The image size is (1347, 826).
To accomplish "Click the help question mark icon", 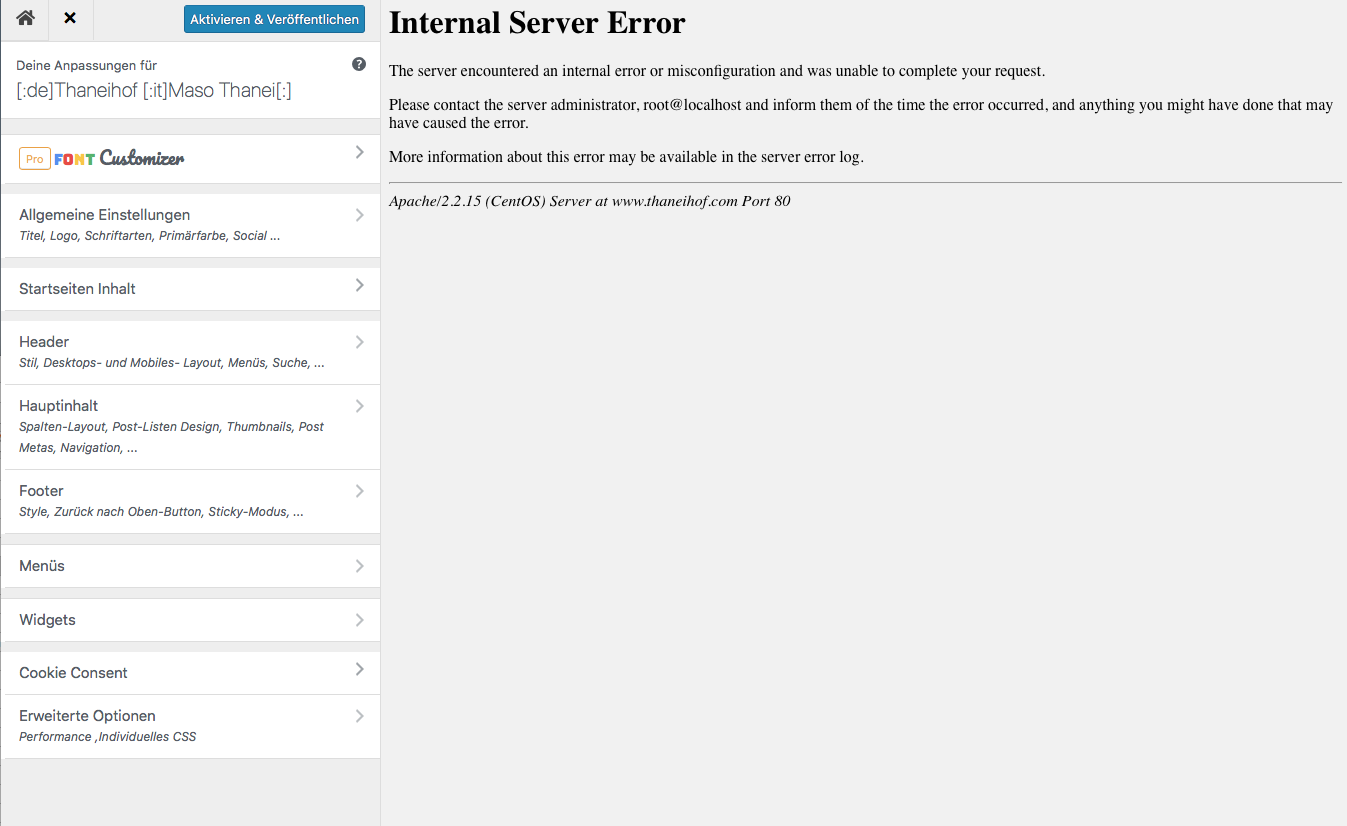I will 359,64.
